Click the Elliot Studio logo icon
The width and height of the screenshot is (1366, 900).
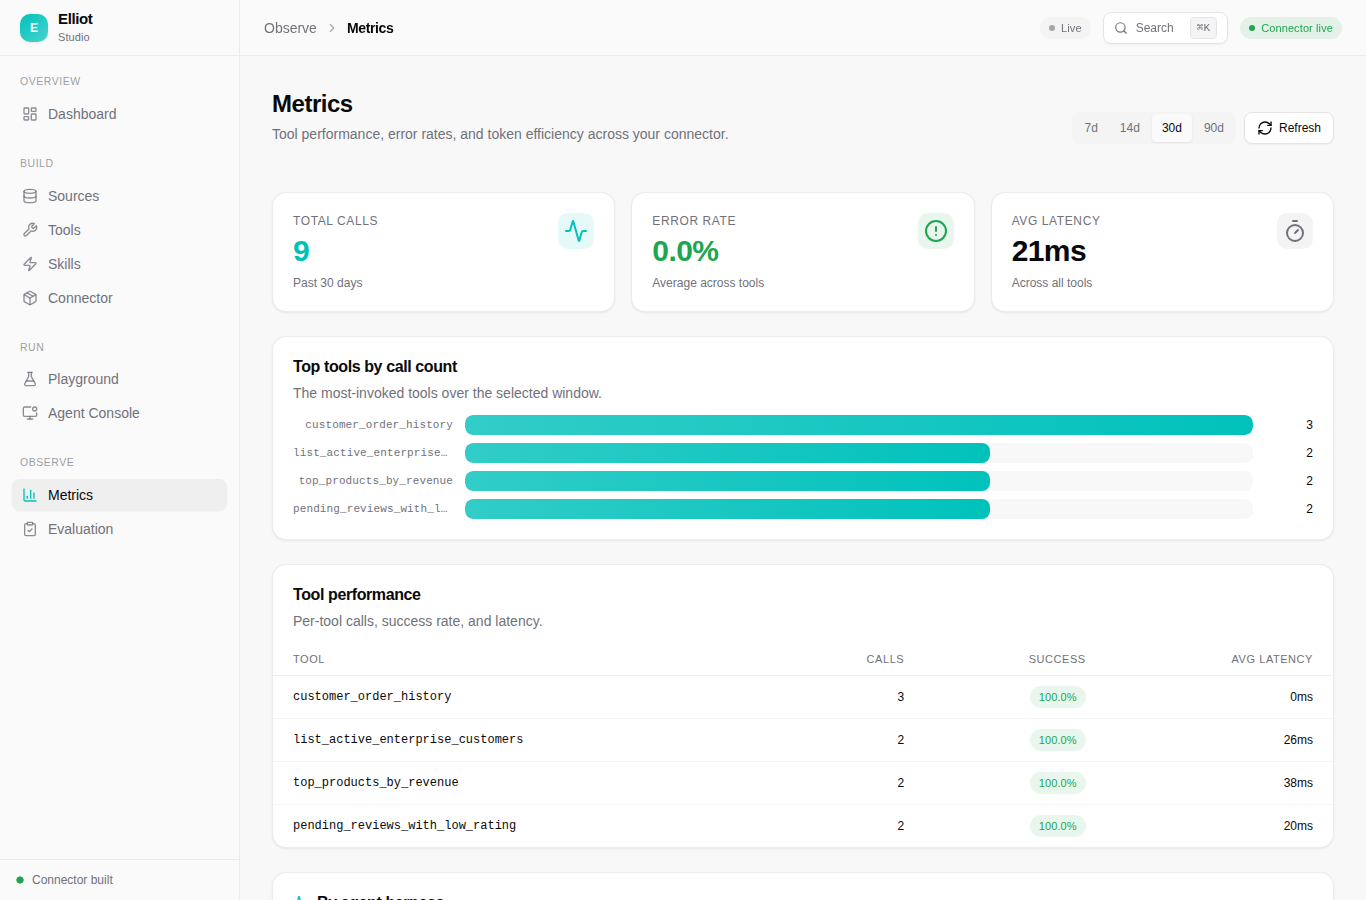coord(34,28)
